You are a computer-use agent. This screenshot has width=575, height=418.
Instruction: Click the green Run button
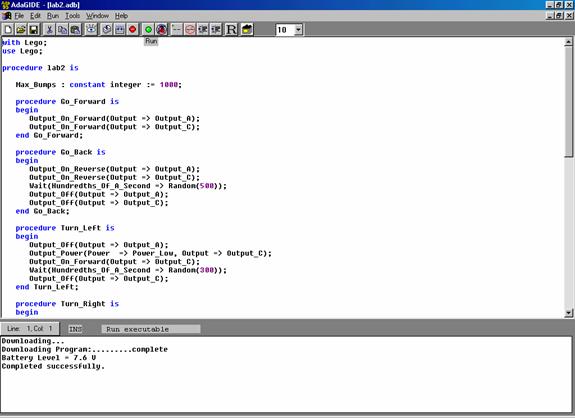point(149,29)
